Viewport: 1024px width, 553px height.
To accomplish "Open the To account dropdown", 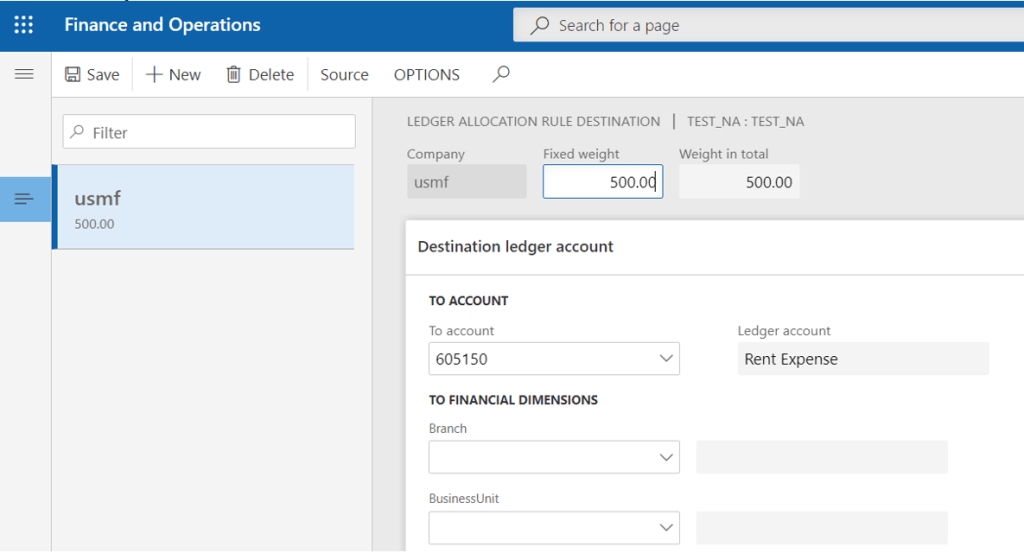I will click(x=665, y=358).
